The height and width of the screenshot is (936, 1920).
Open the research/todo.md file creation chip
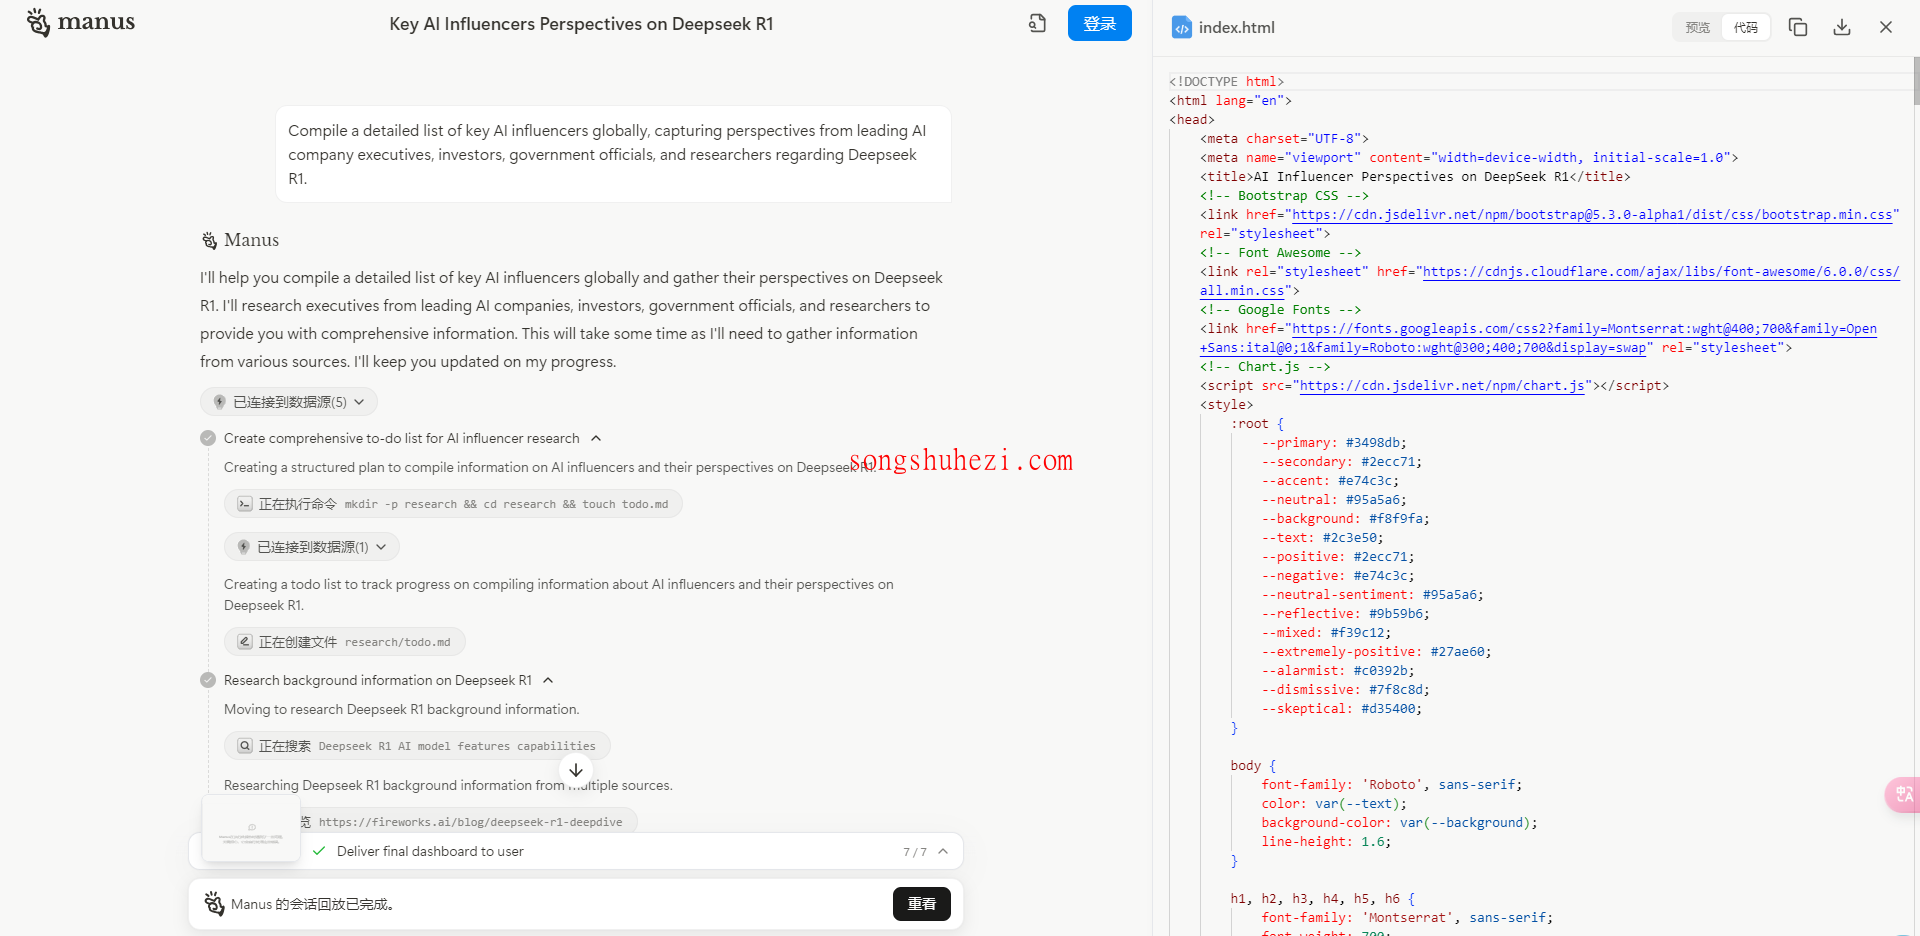[345, 642]
